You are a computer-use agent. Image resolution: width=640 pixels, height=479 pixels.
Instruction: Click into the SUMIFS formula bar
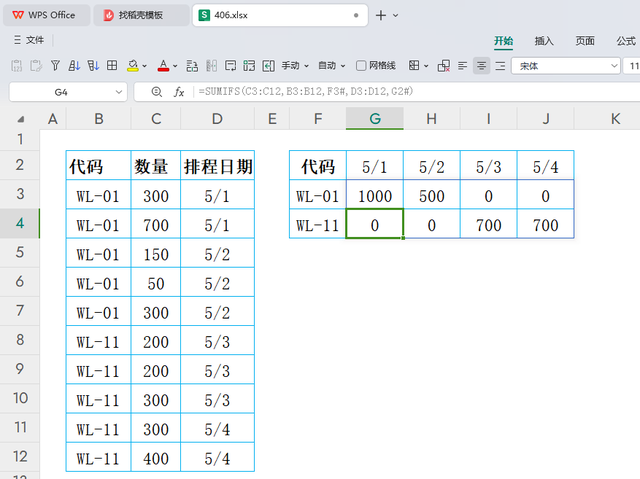pos(416,91)
